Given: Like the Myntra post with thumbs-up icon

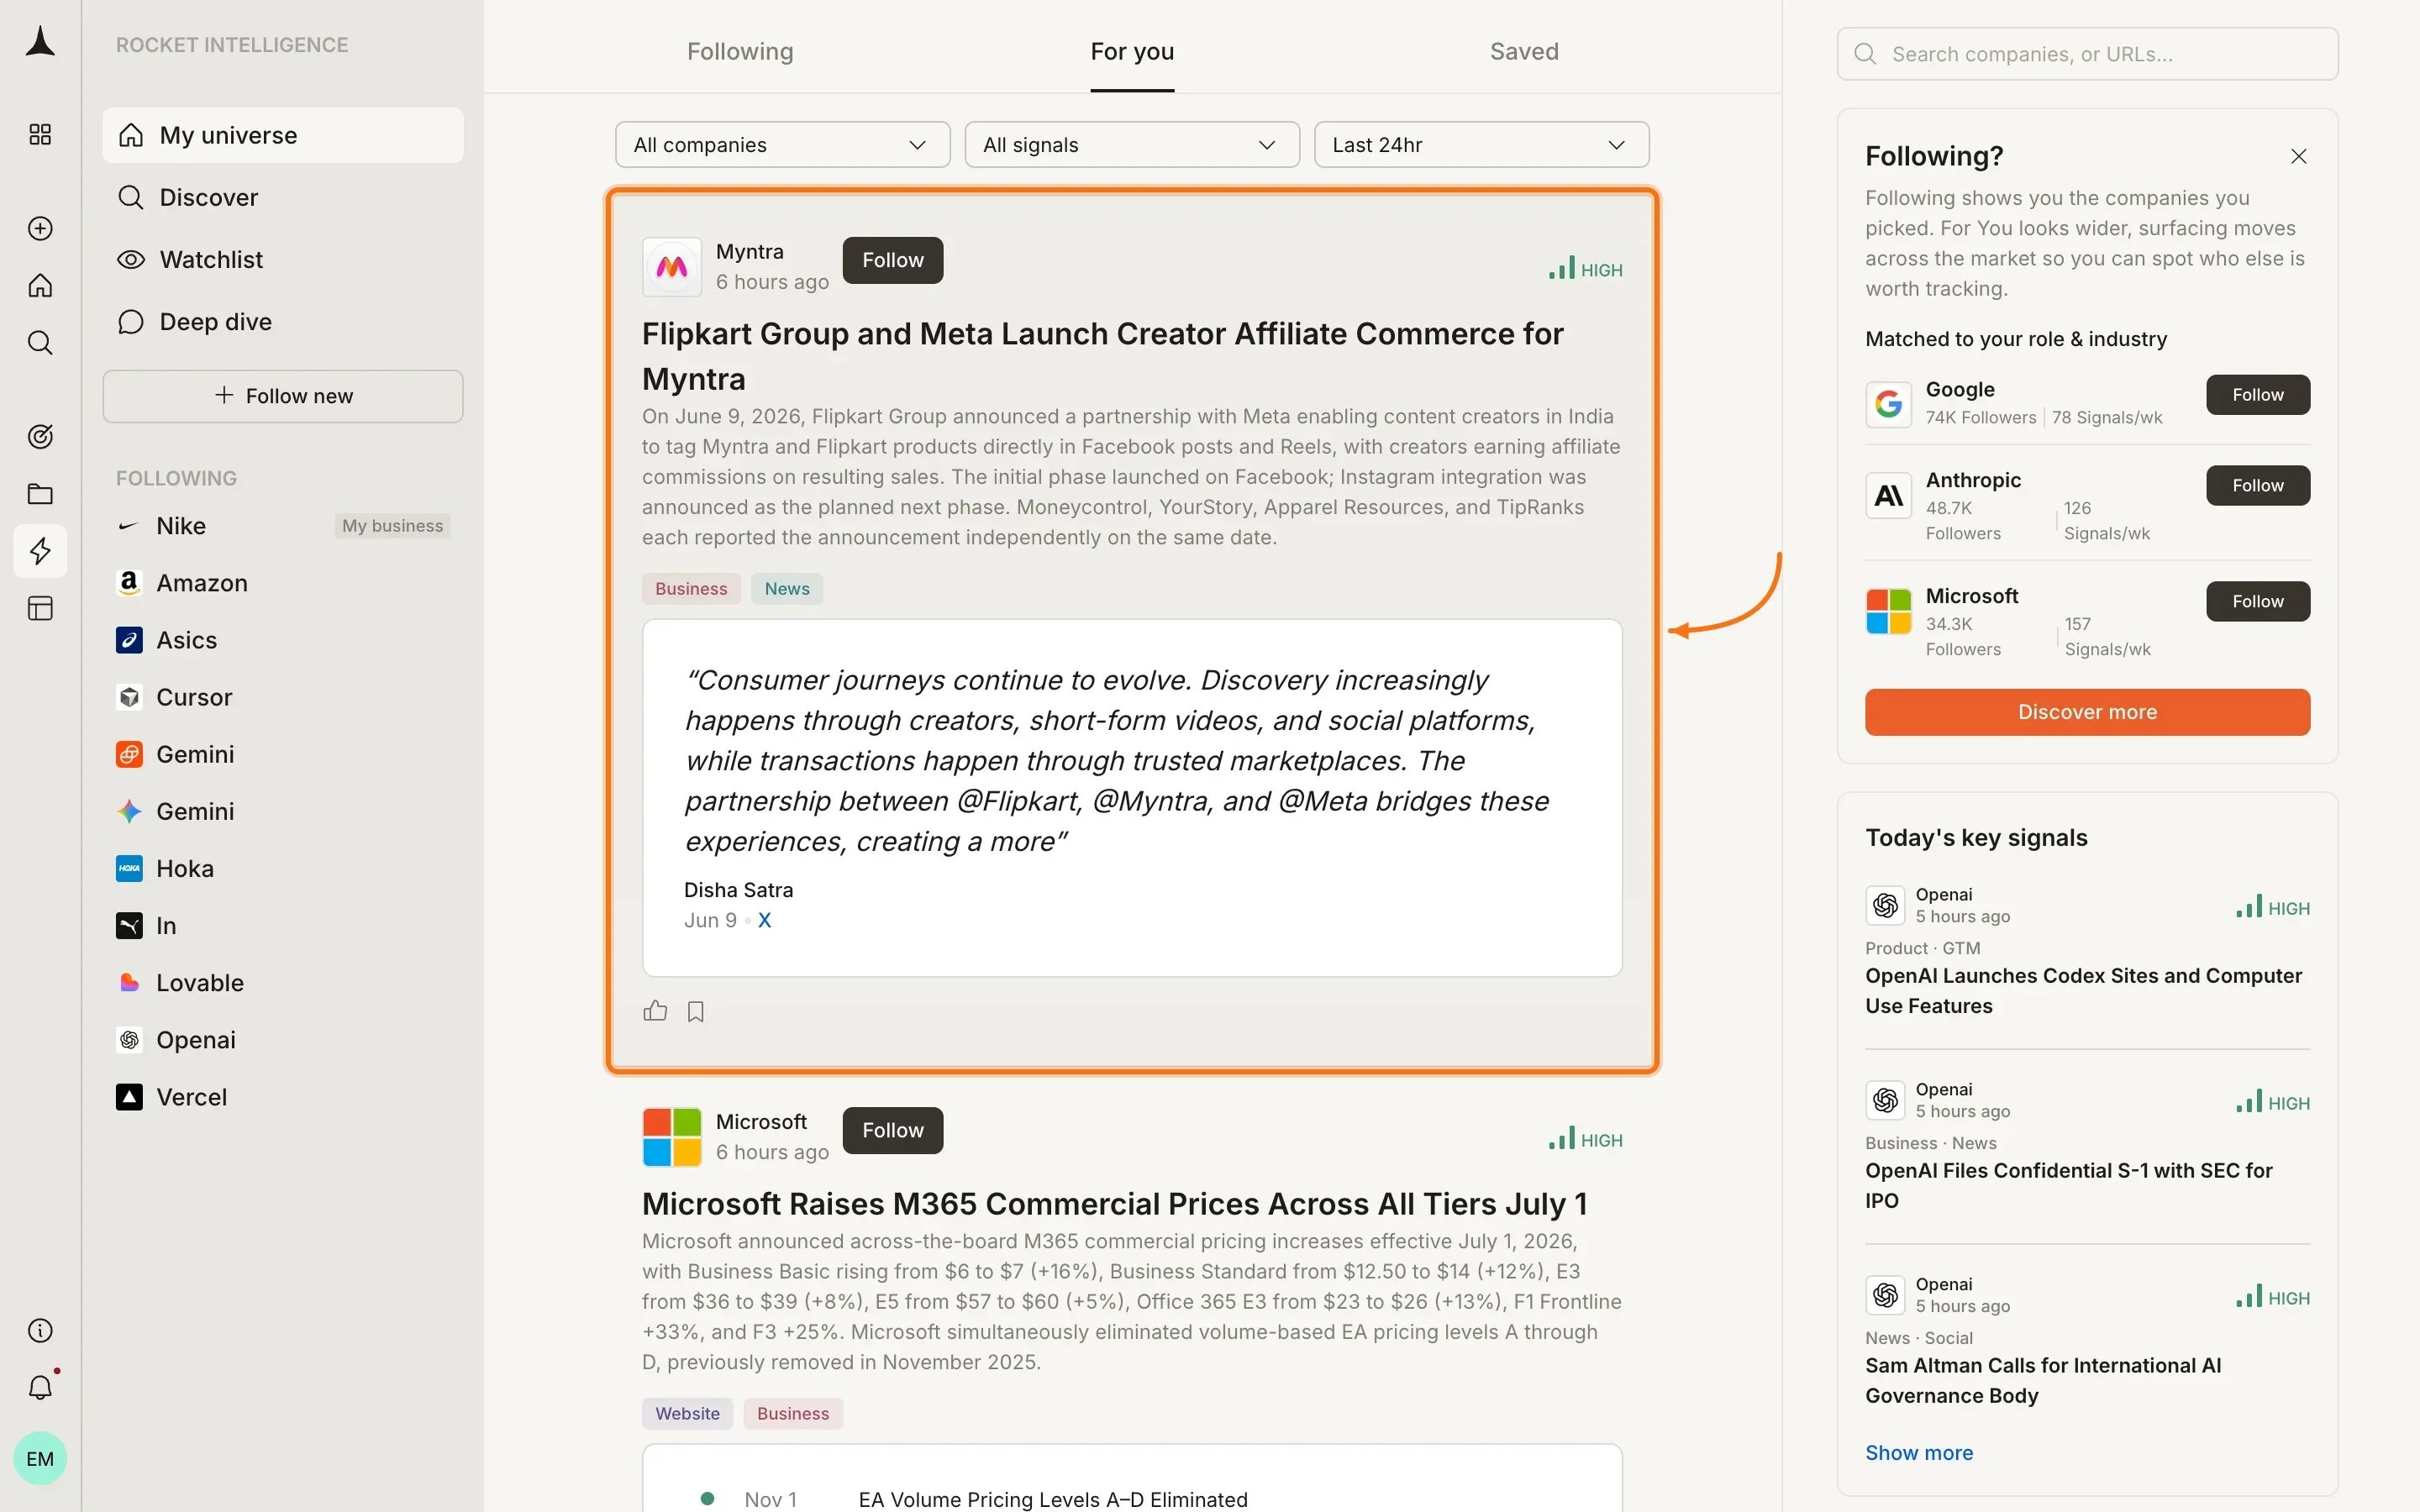Looking at the screenshot, I should [655, 1011].
